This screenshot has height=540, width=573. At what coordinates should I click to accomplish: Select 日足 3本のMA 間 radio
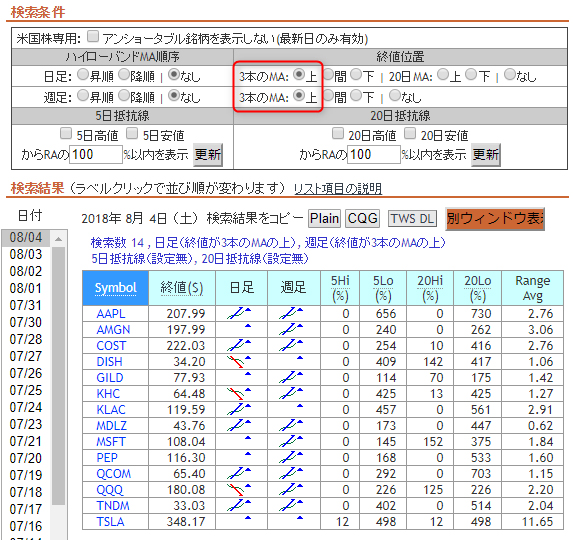coord(328,75)
